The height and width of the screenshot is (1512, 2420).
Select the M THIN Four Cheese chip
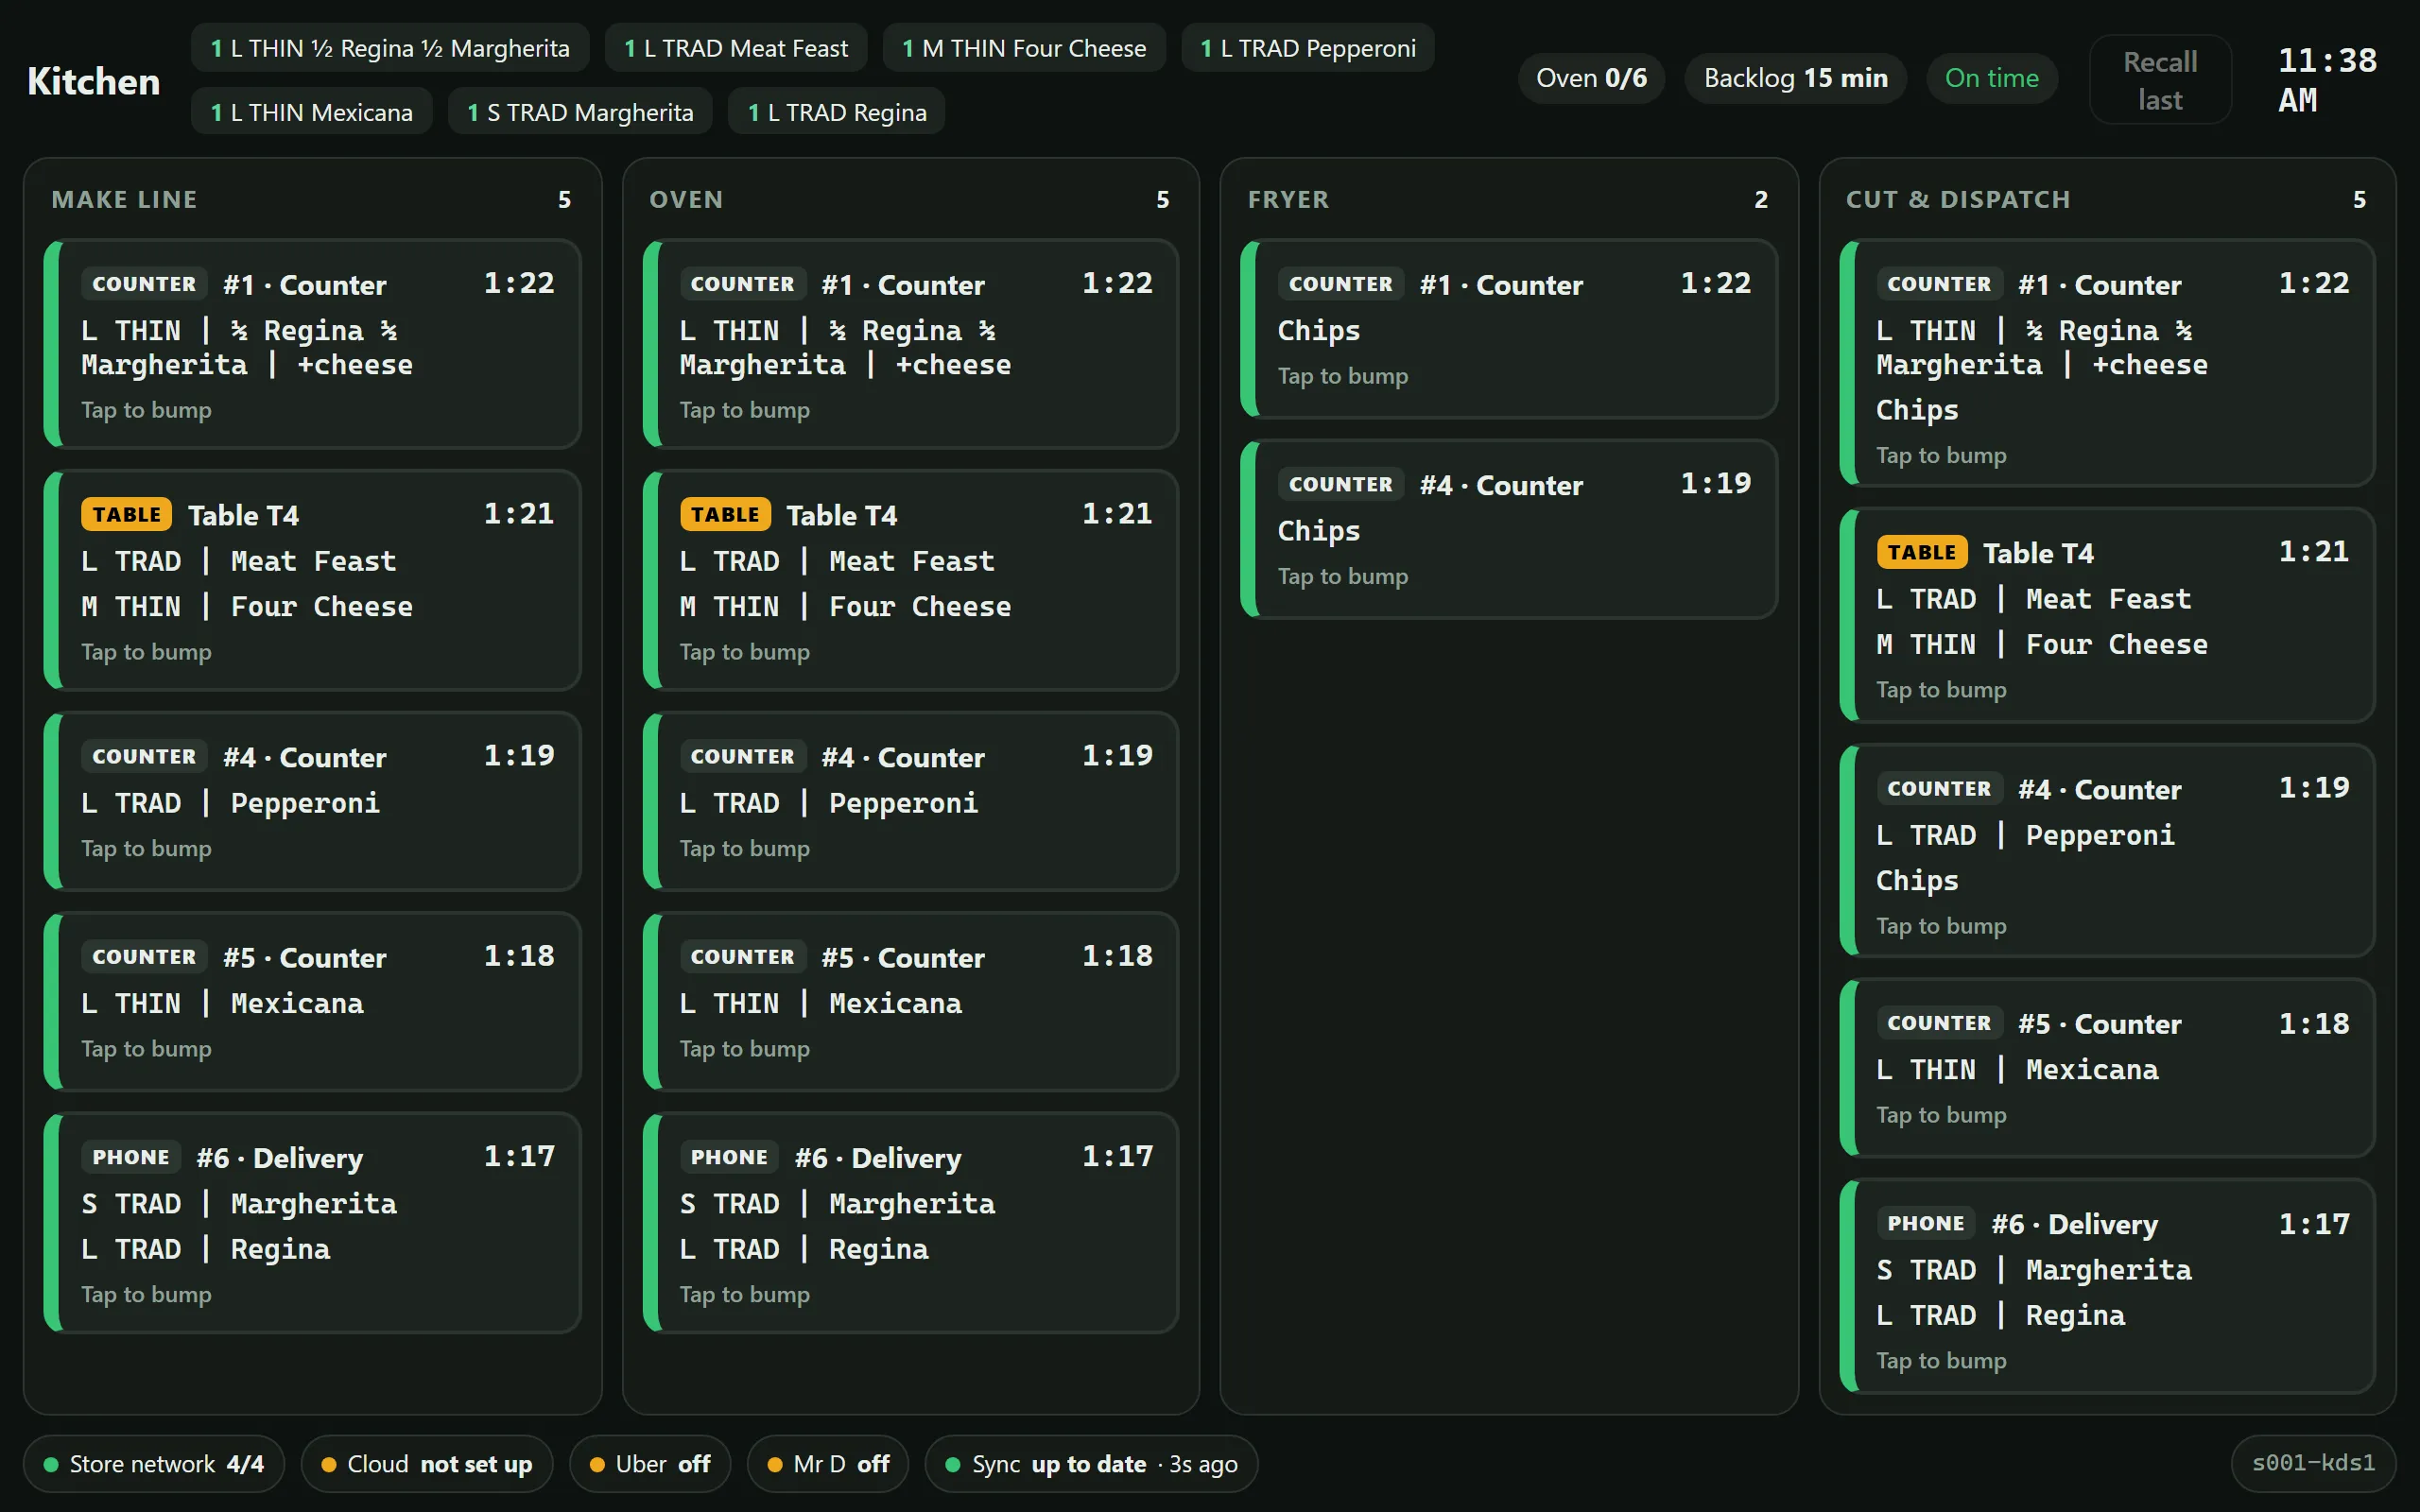[x=1024, y=48]
